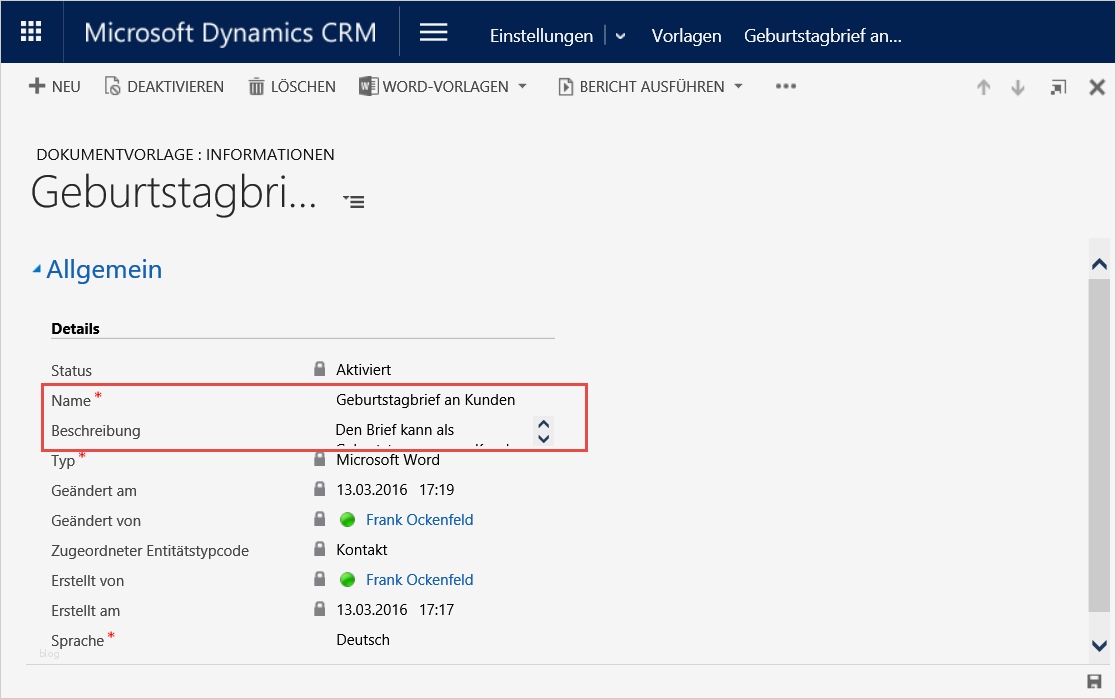Click the Frank Ockenfeld link under Erstellt von

pyautogui.click(x=419, y=580)
